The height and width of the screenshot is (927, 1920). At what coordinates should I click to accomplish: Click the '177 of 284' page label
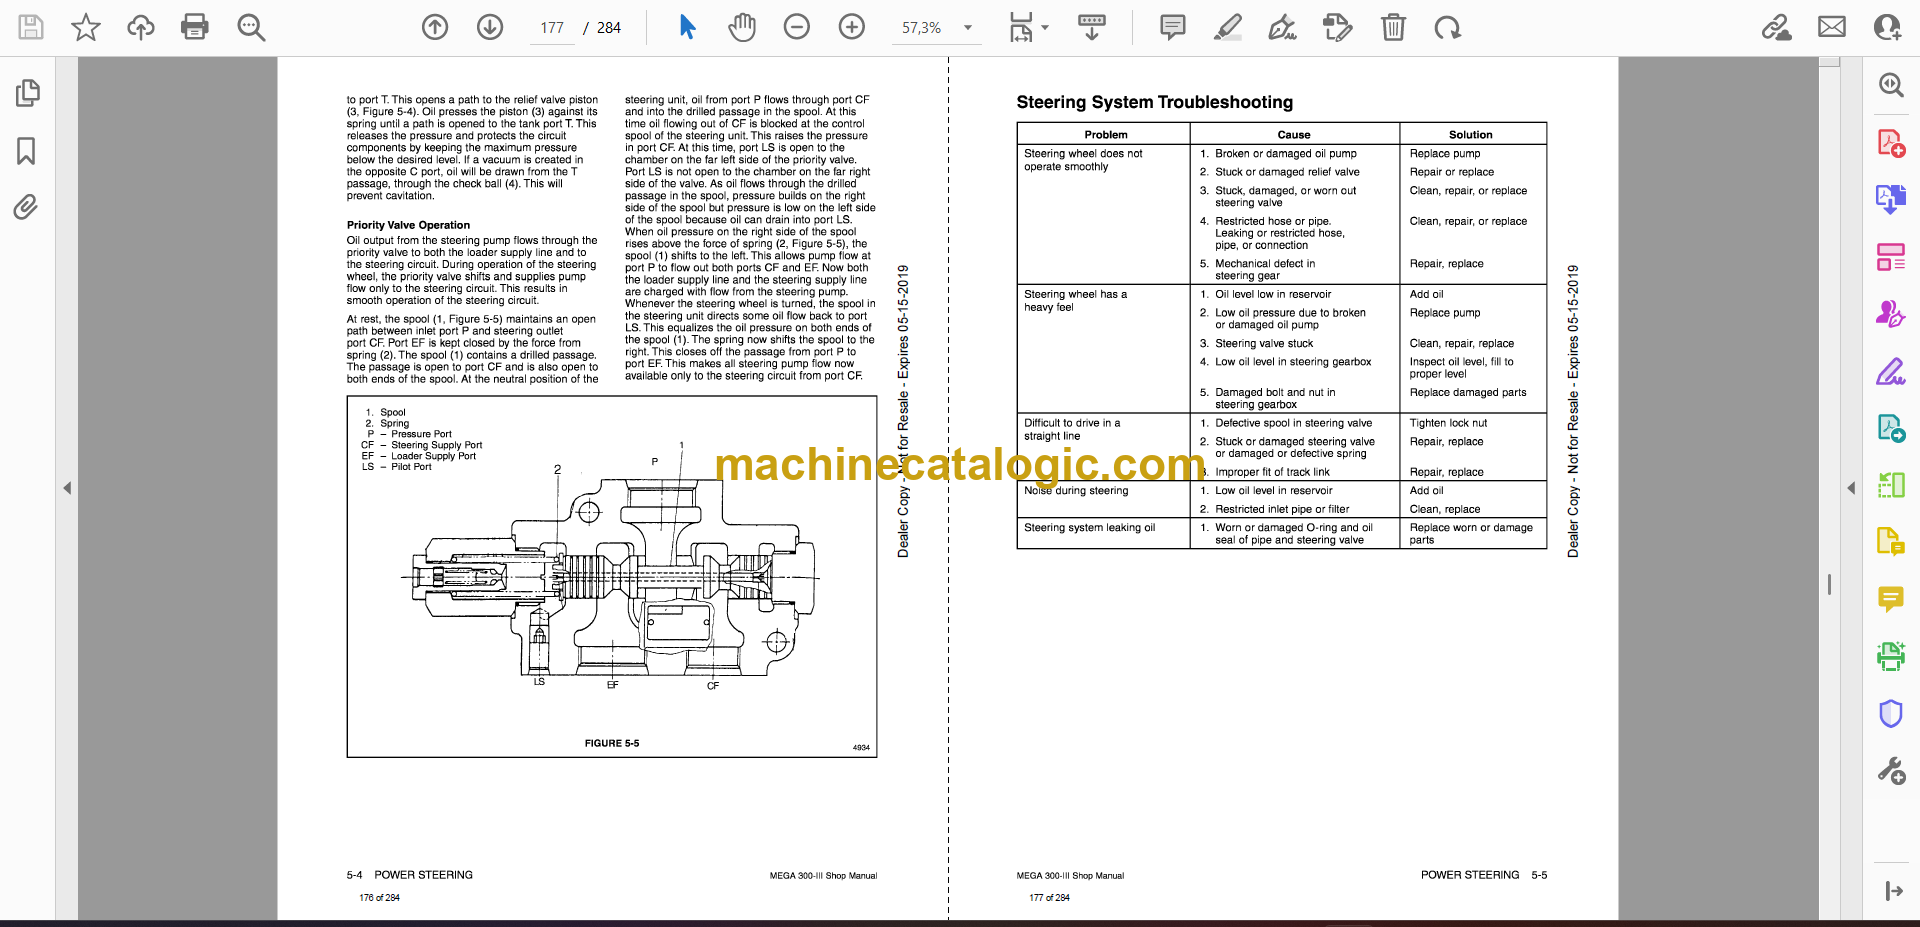pos(1049,898)
